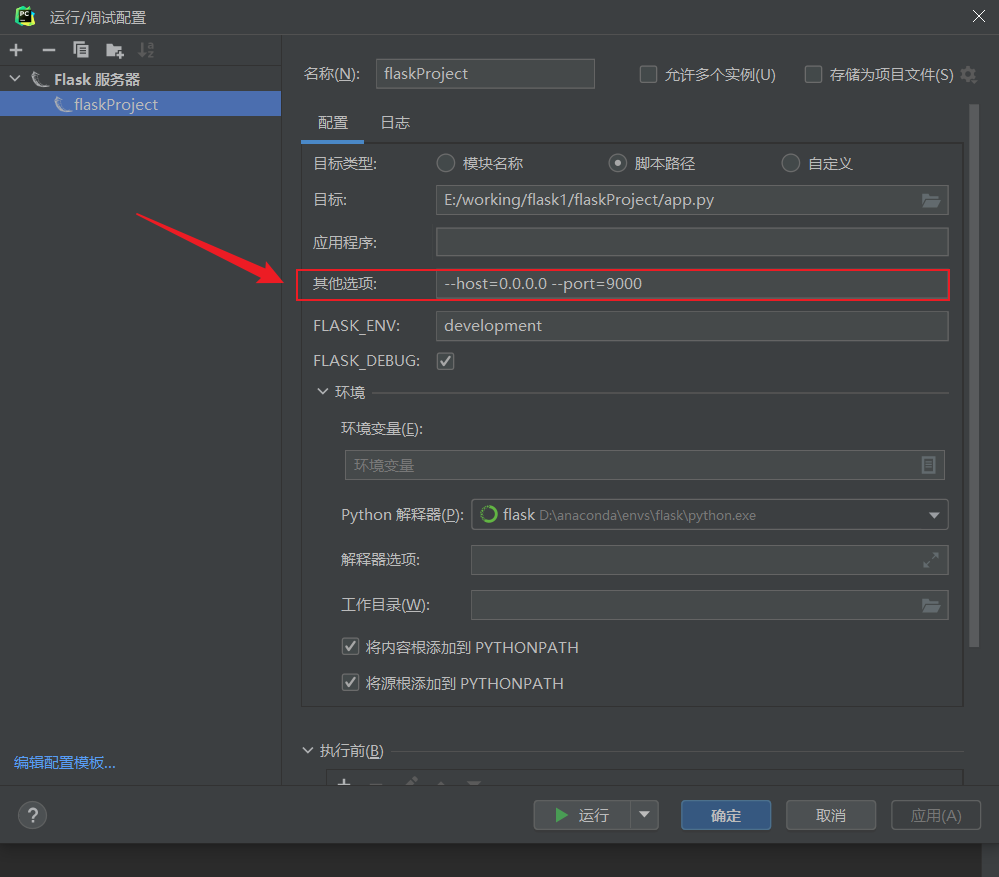Viewport: 999px width, 877px height.
Task: Toggle the FLASK_DEBUG checkbox
Action: (445, 361)
